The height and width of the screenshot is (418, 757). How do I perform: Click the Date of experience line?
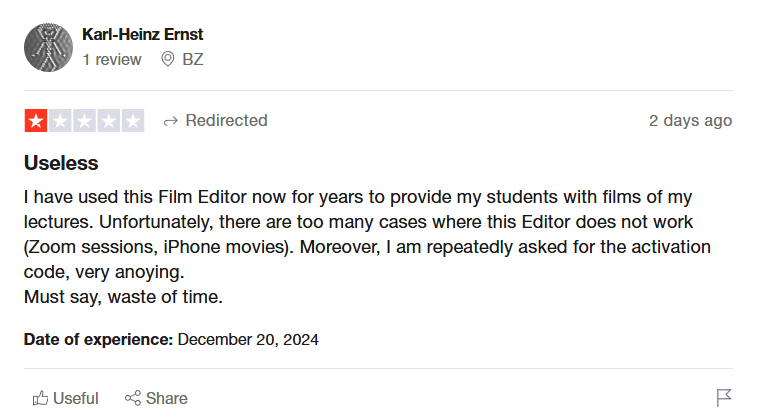[x=171, y=339]
